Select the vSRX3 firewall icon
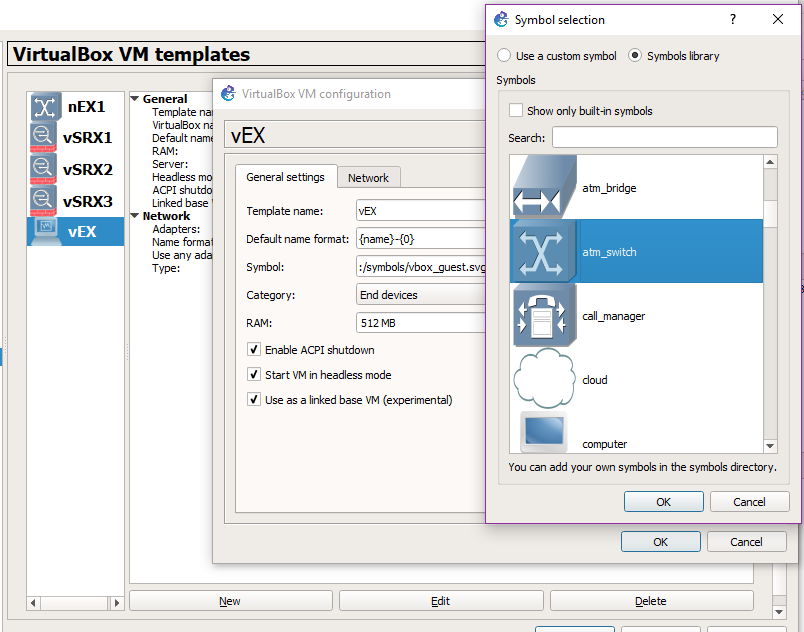The height and width of the screenshot is (632, 804). [x=43, y=201]
